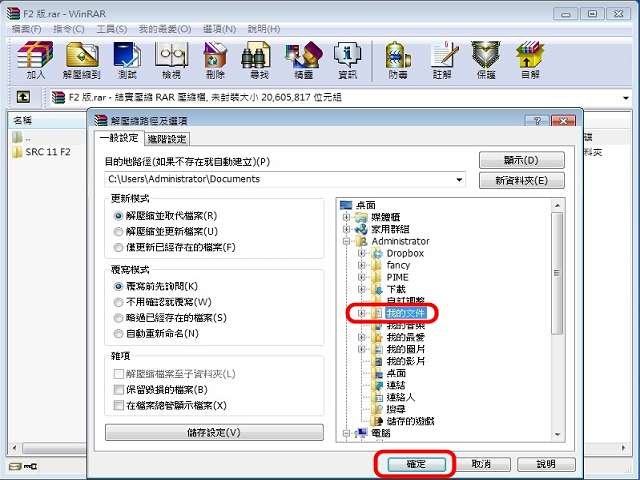Click the folder tree vertical scrollbar thumb

(x=557, y=273)
